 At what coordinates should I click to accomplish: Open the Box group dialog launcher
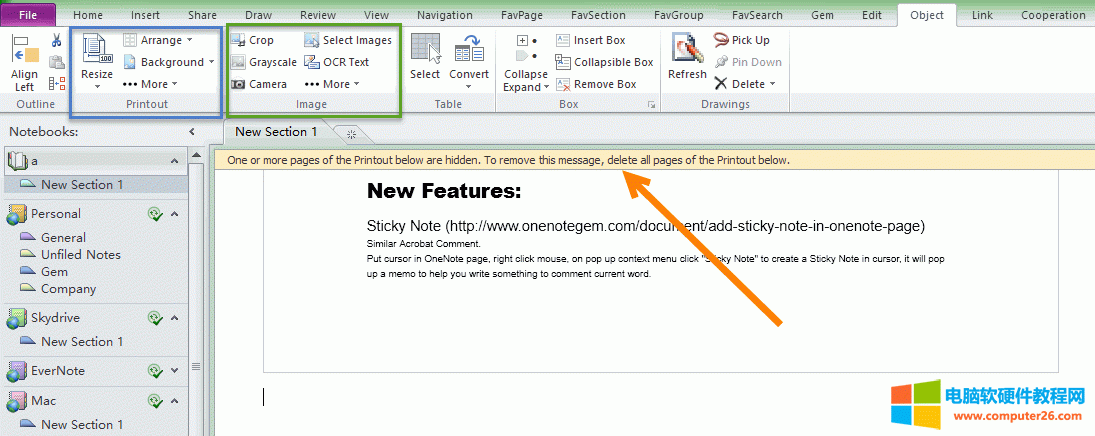(x=652, y=104)
